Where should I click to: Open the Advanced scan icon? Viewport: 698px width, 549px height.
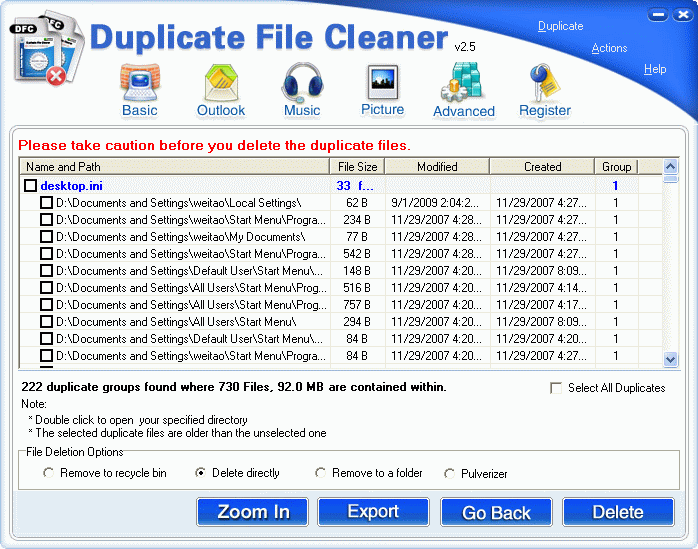click(464, 90)
